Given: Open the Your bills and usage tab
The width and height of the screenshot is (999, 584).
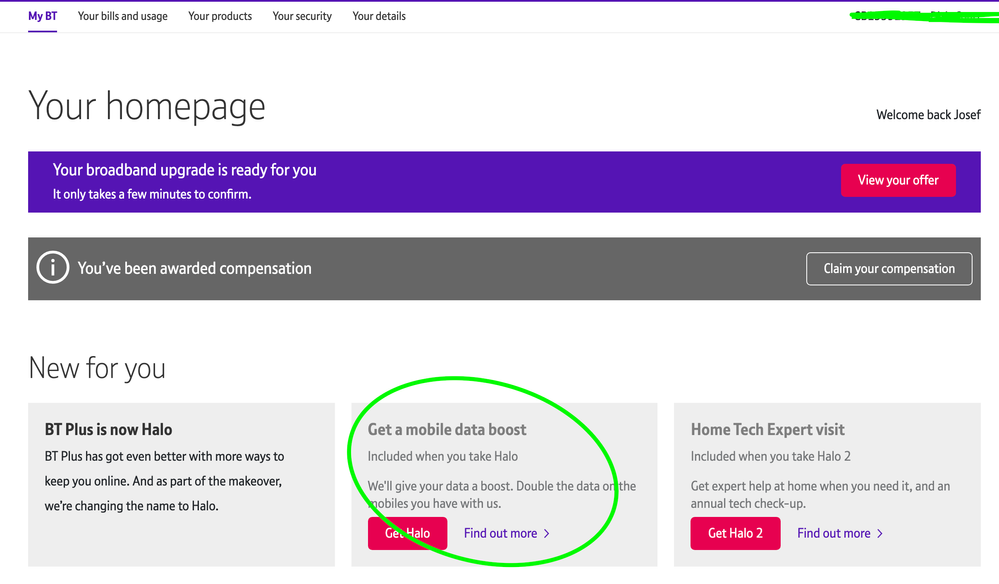Looking at the screenshot, I should 123,16.
